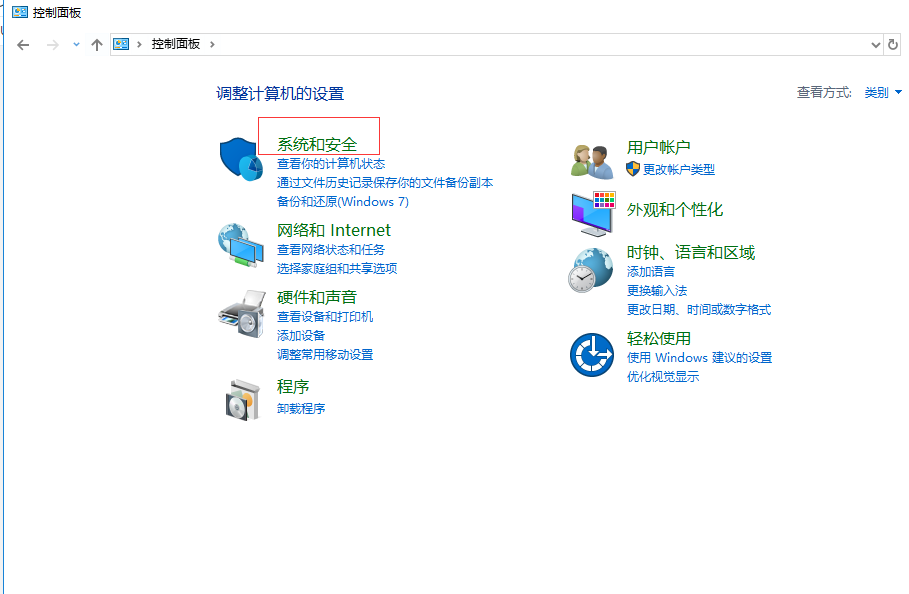Screen dimensions: 909x594
Task: Open 调整常用移动设置 link
Action: click(325, 355)
